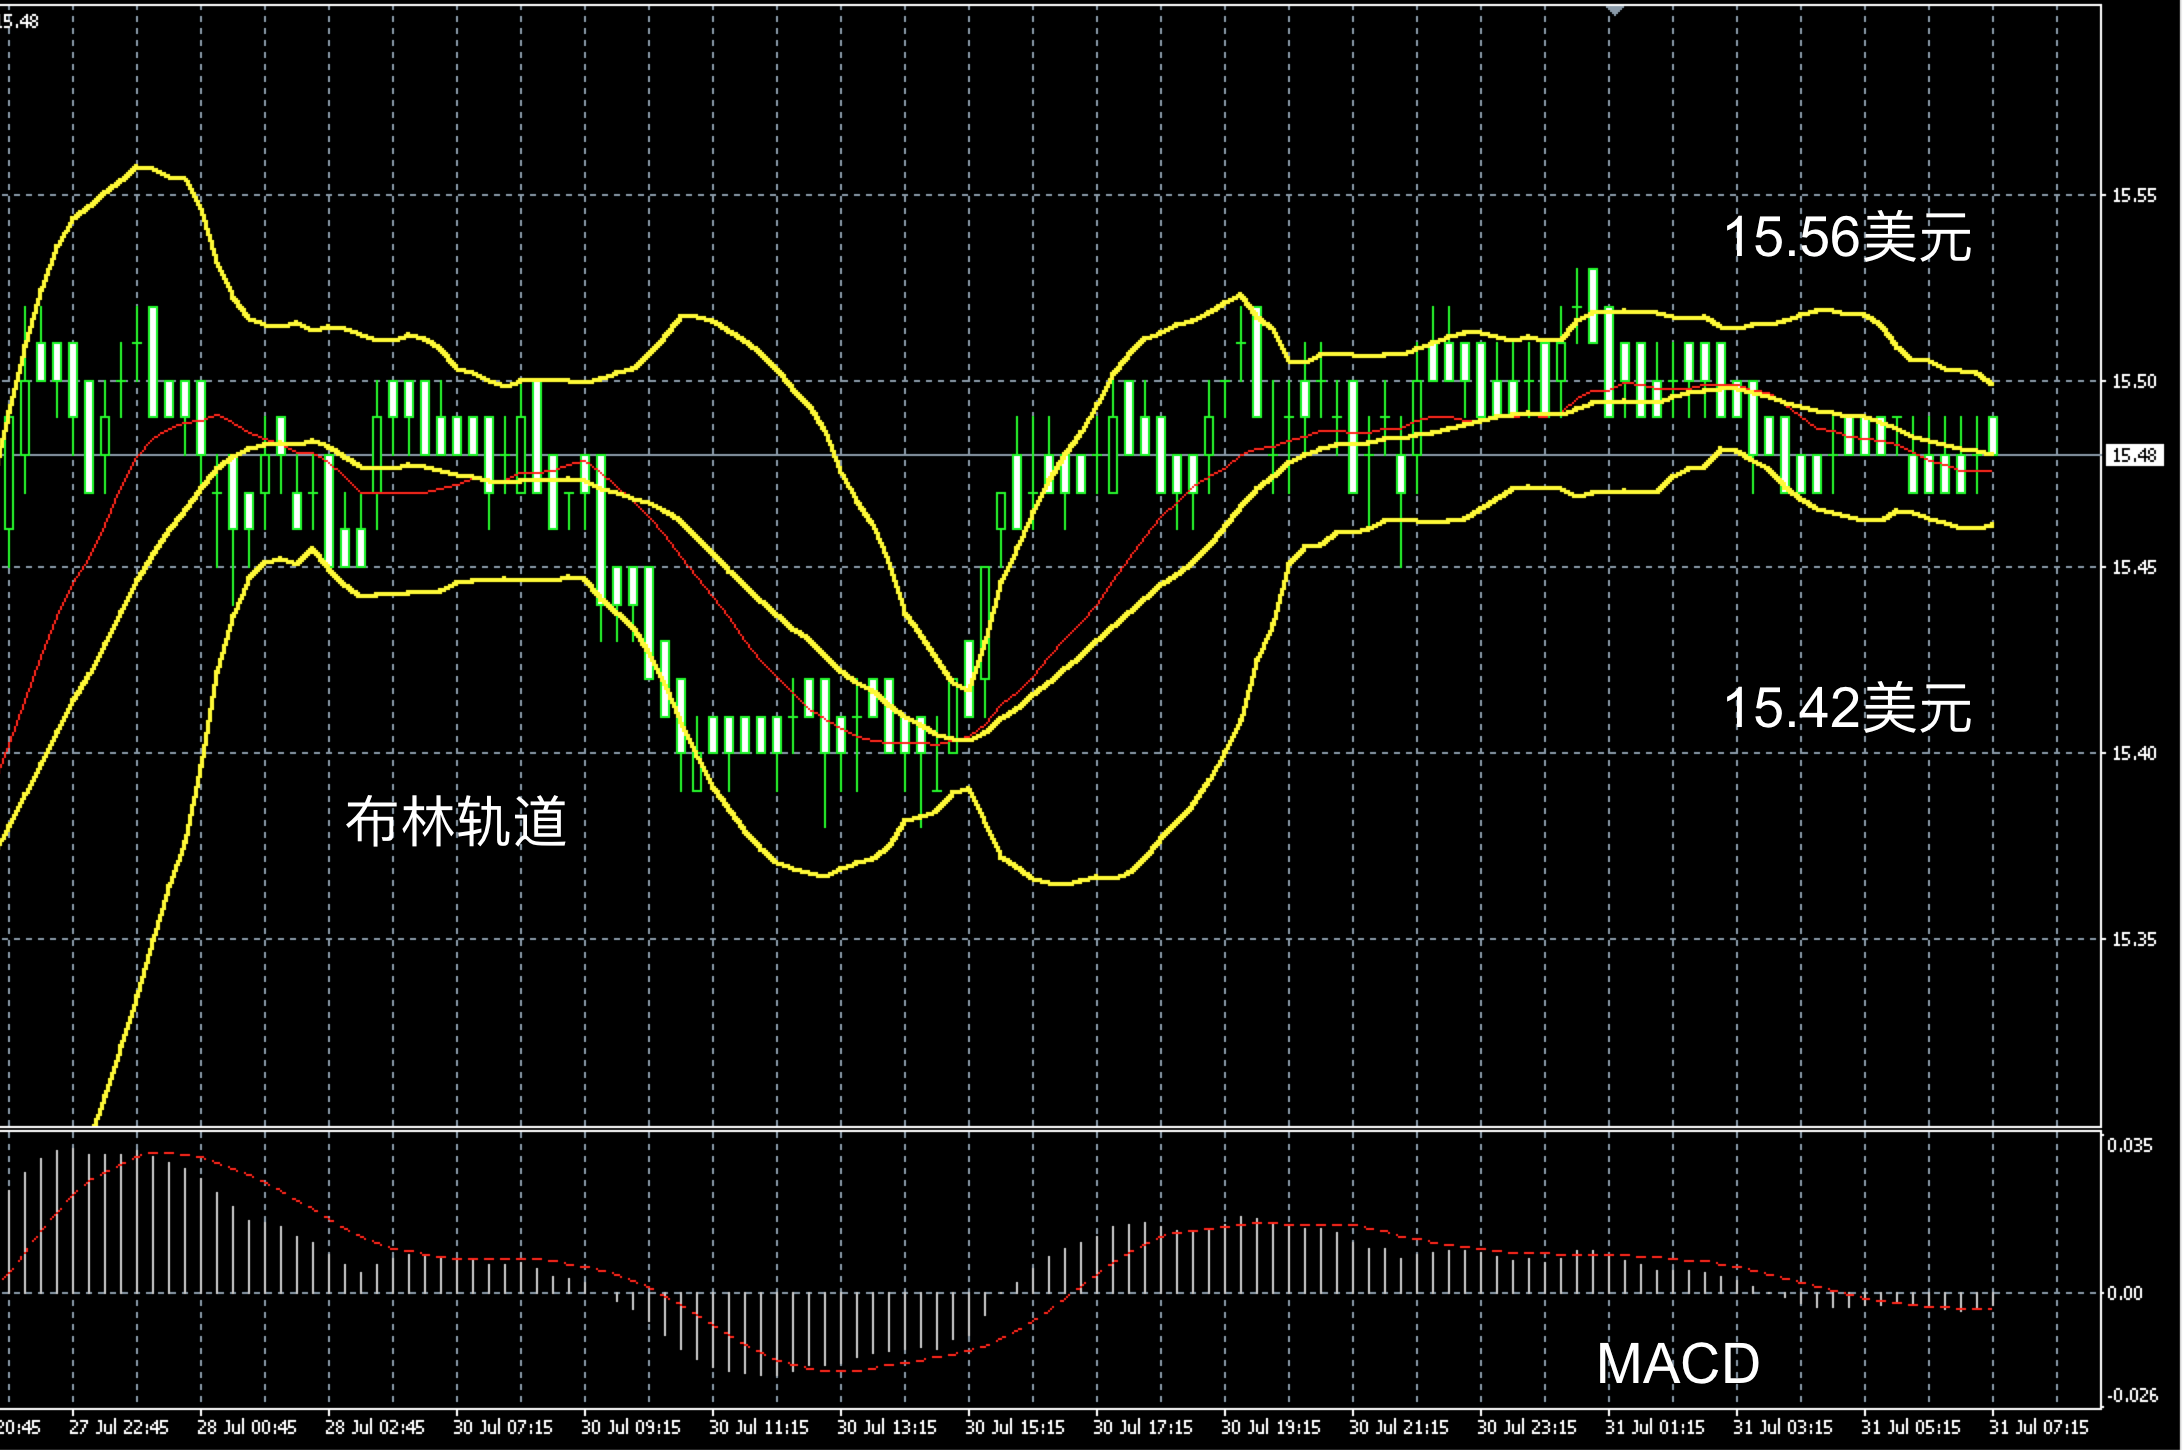Click the current price tag 15.48

[x=2133, y=456]
